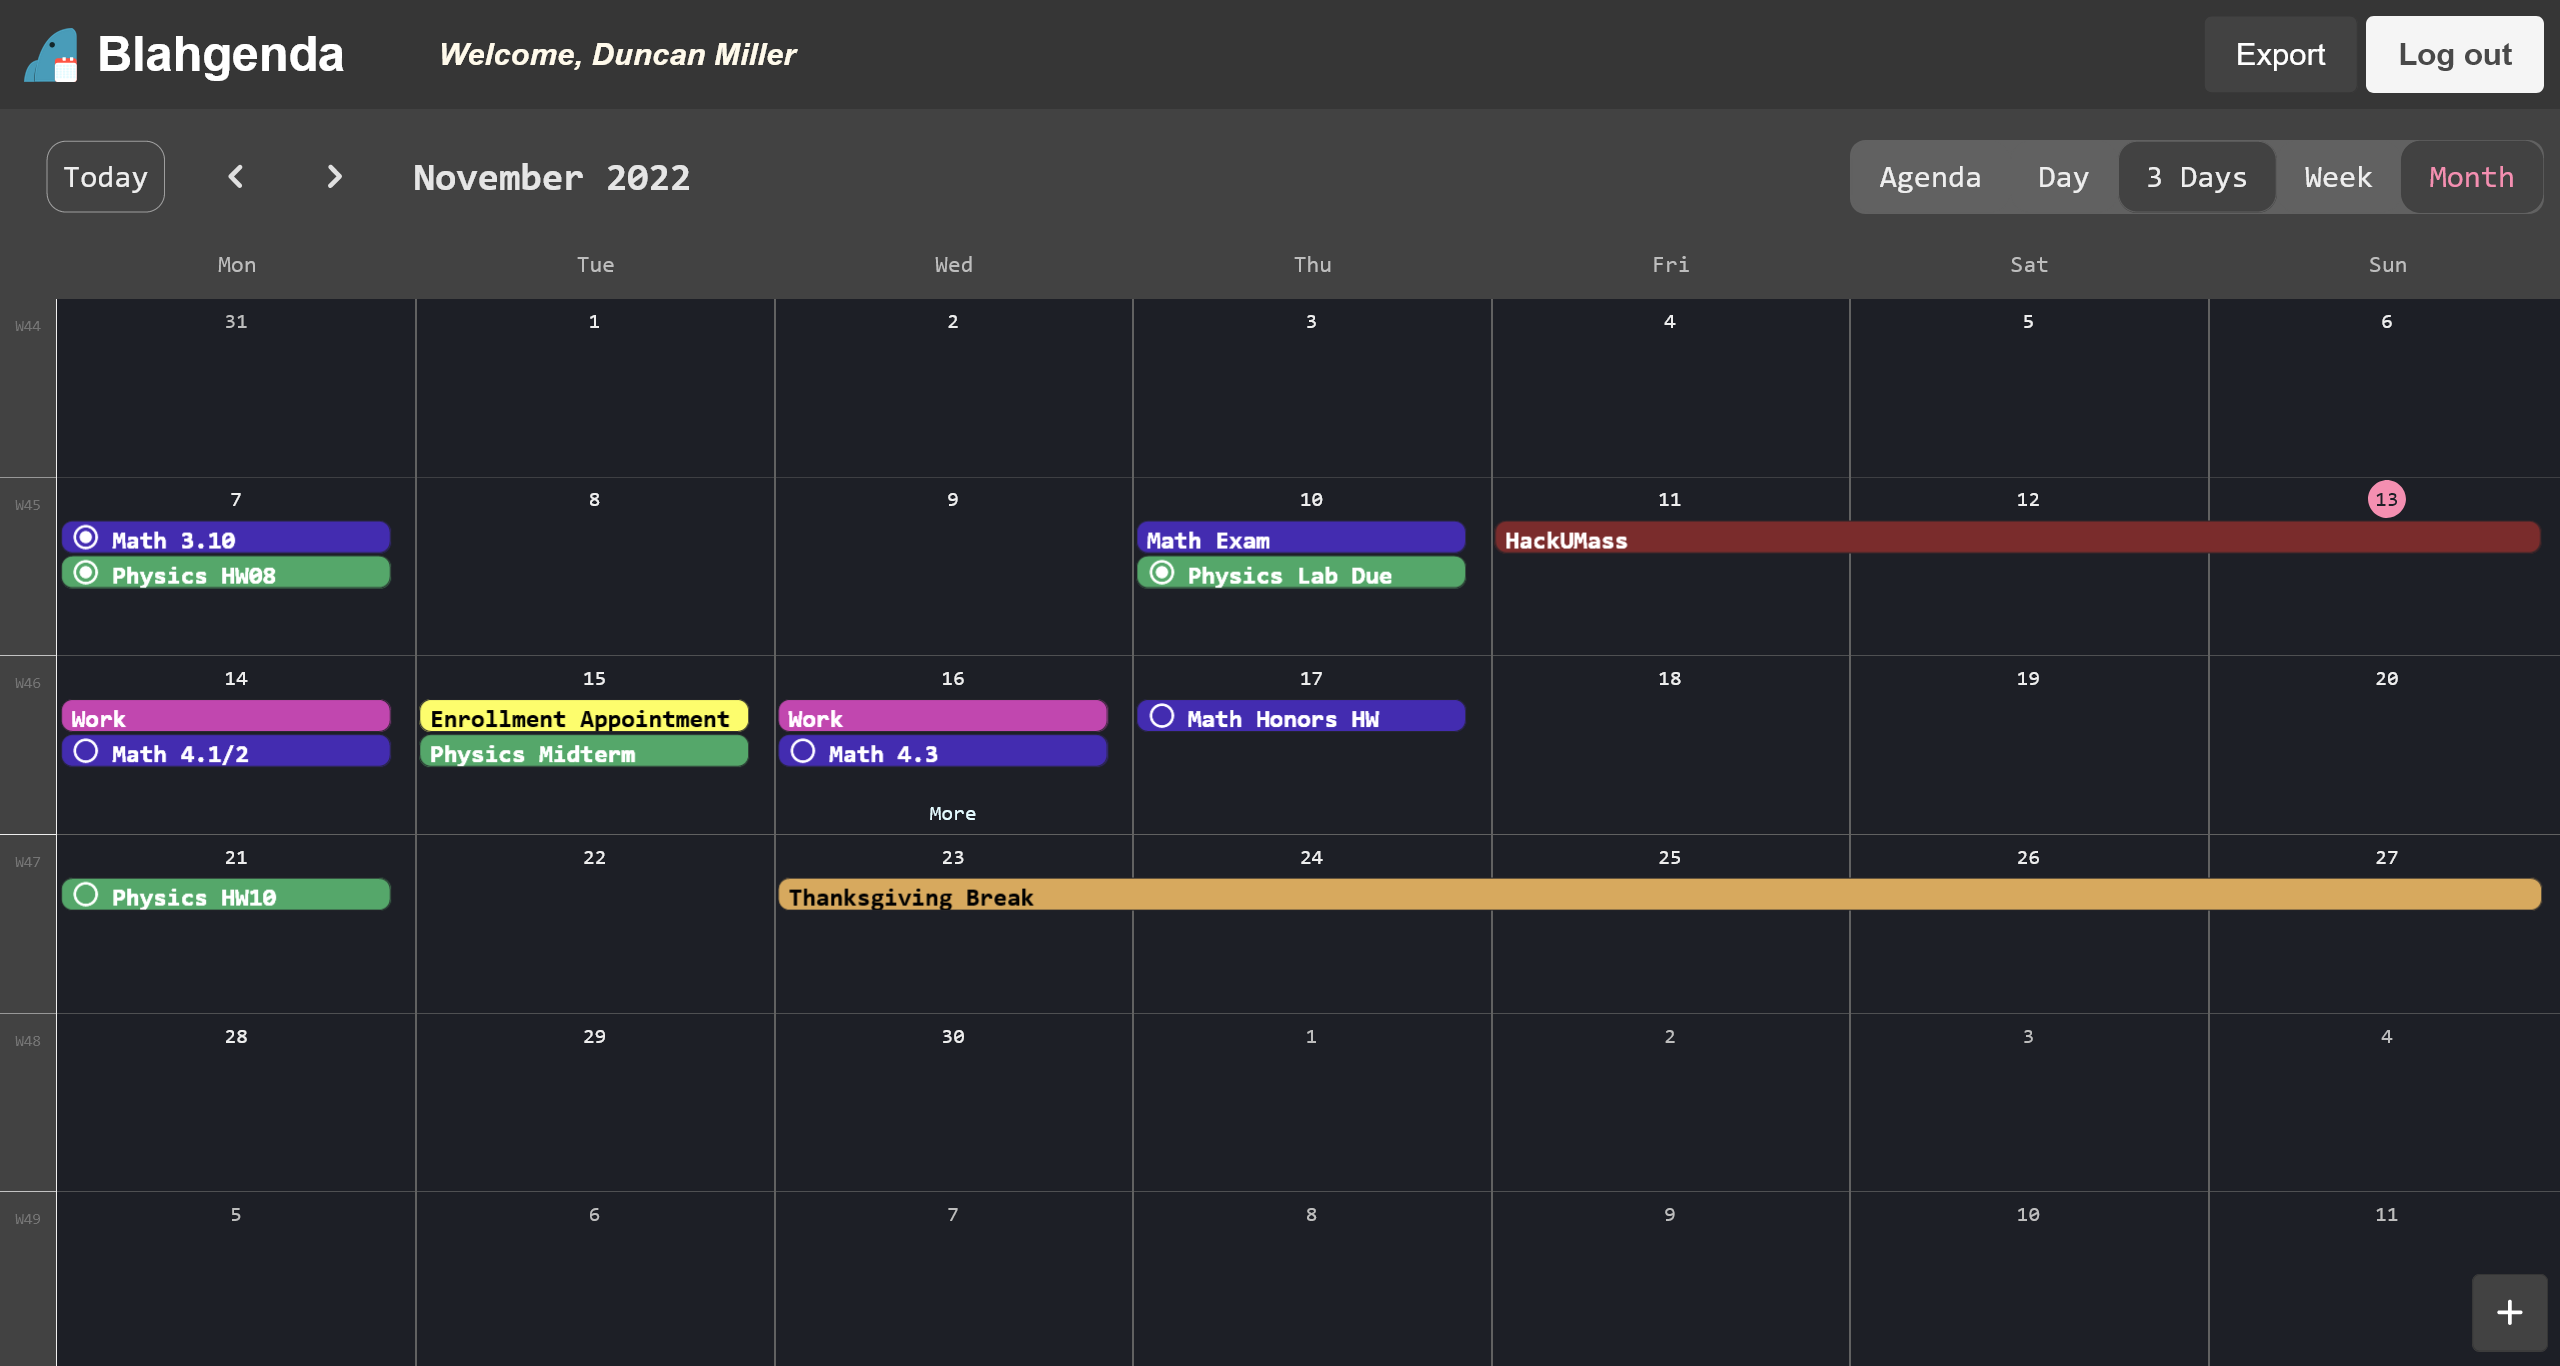Viewport: 2560px width, 1366px height.
Task: Expand More events on November 16
Action: pyautogui.click(x=952, y=814)
